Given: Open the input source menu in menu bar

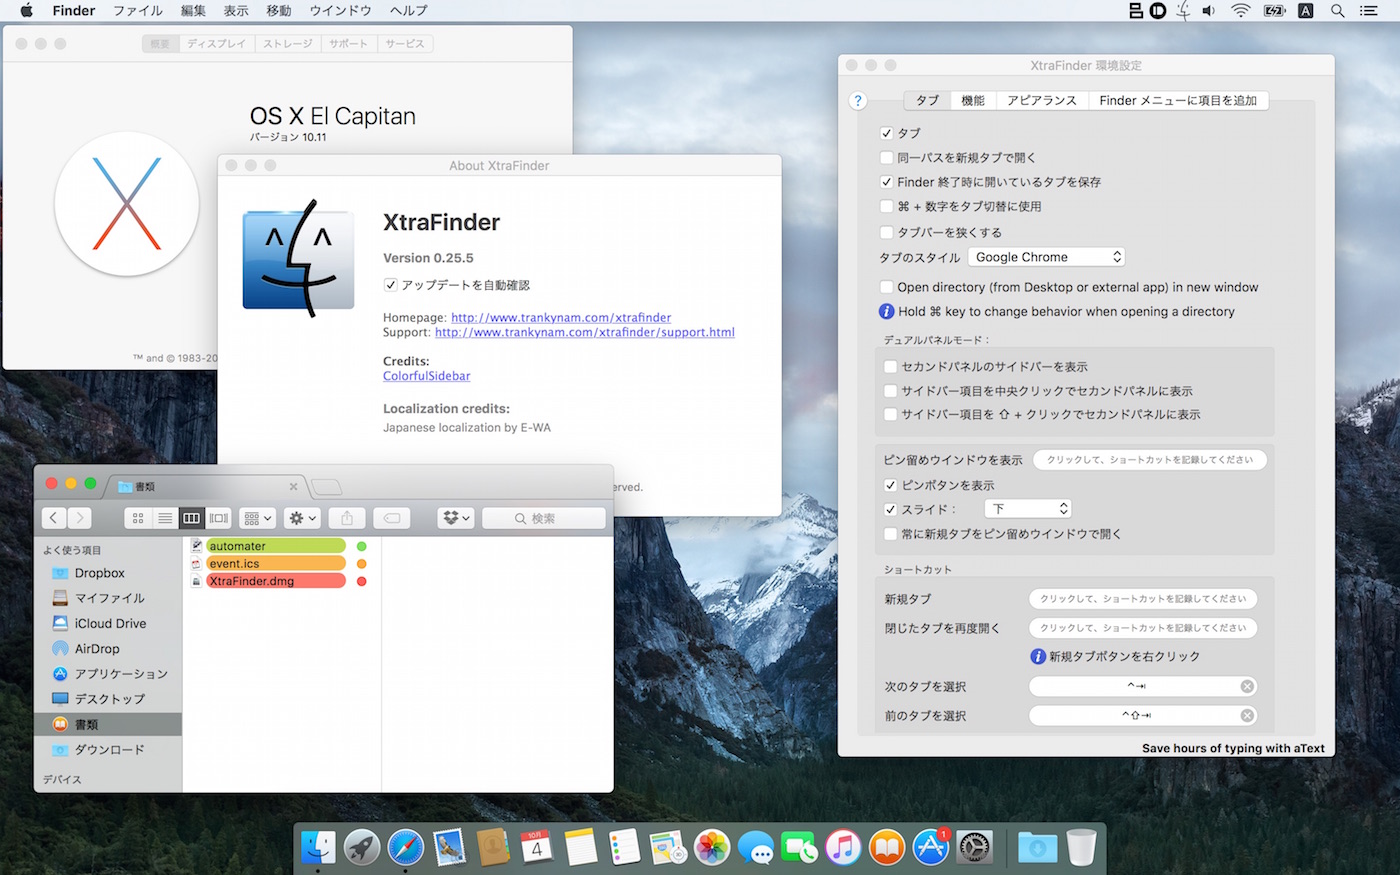Looking at the screenshot, I should (1305, 11).
